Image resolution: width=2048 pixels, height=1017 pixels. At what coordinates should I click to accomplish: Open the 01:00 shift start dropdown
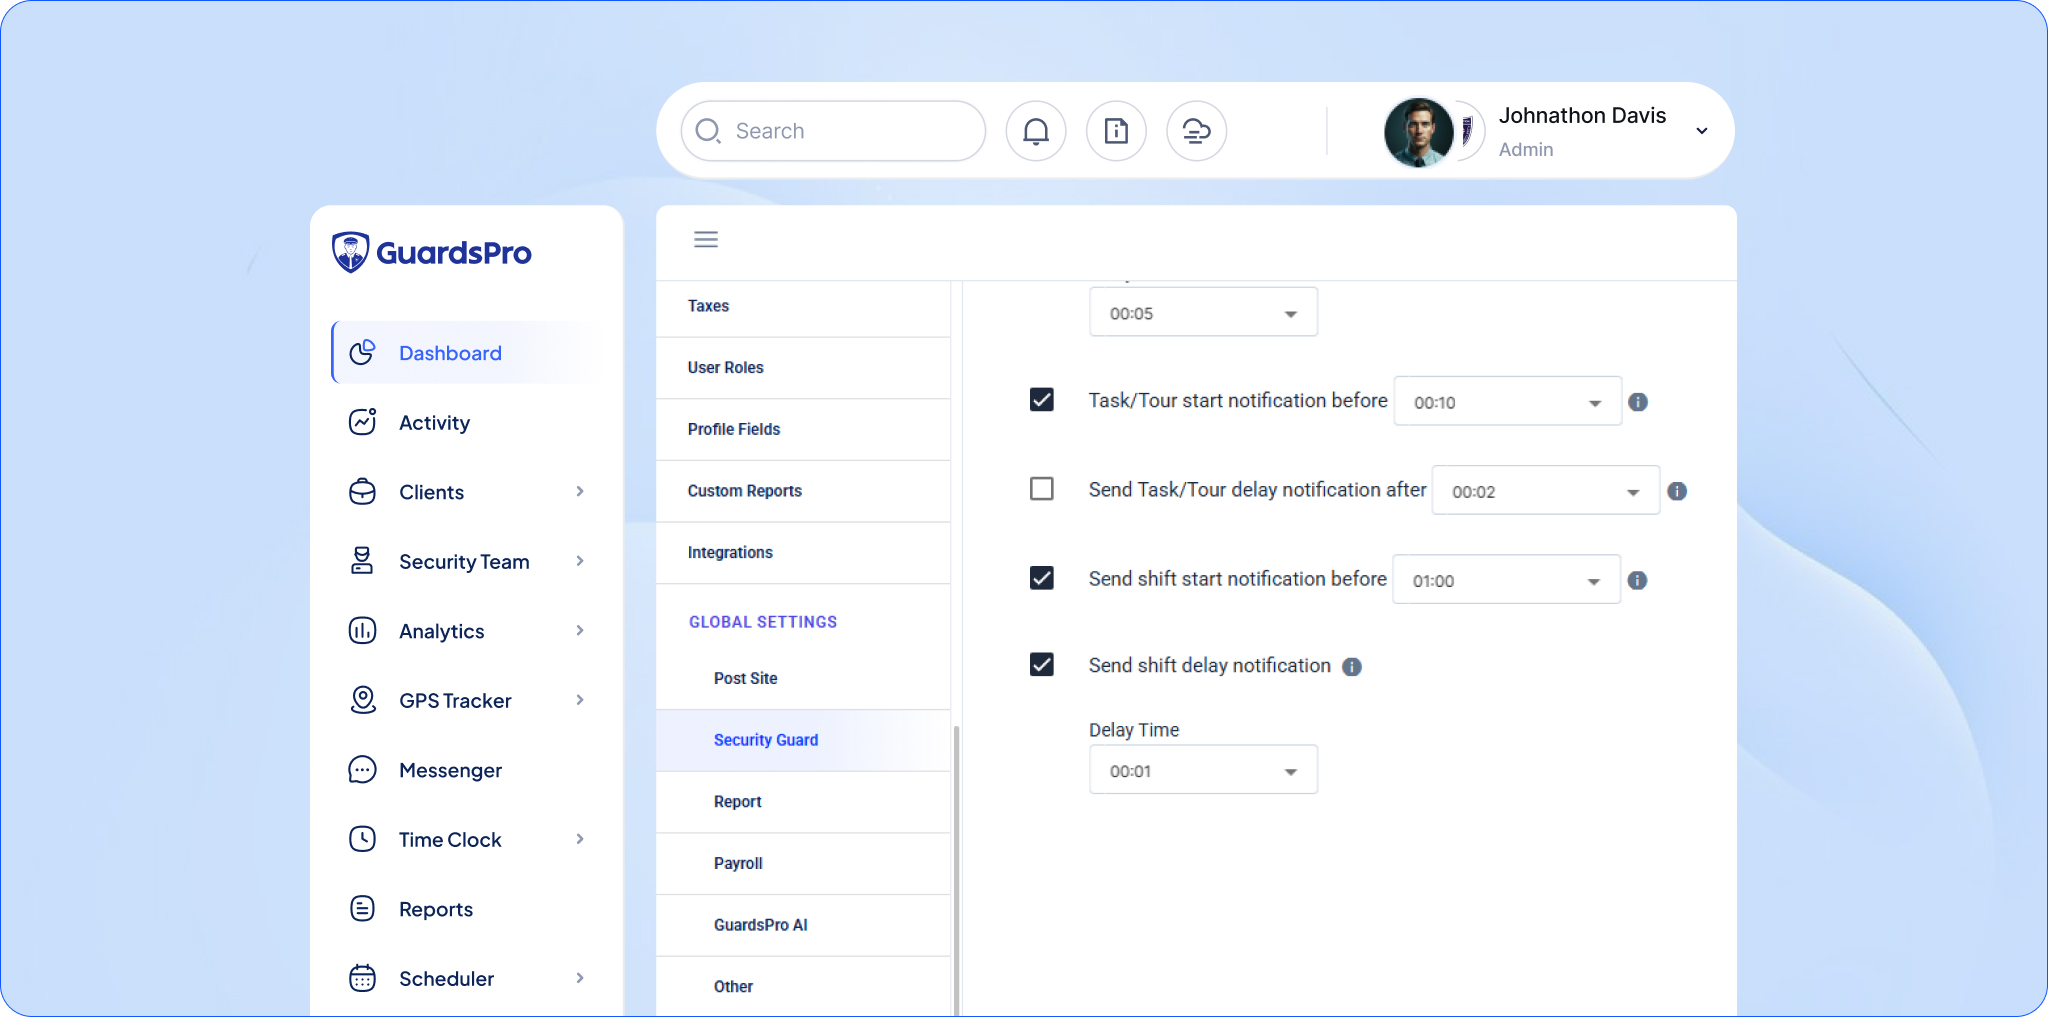coord(1507,580)
